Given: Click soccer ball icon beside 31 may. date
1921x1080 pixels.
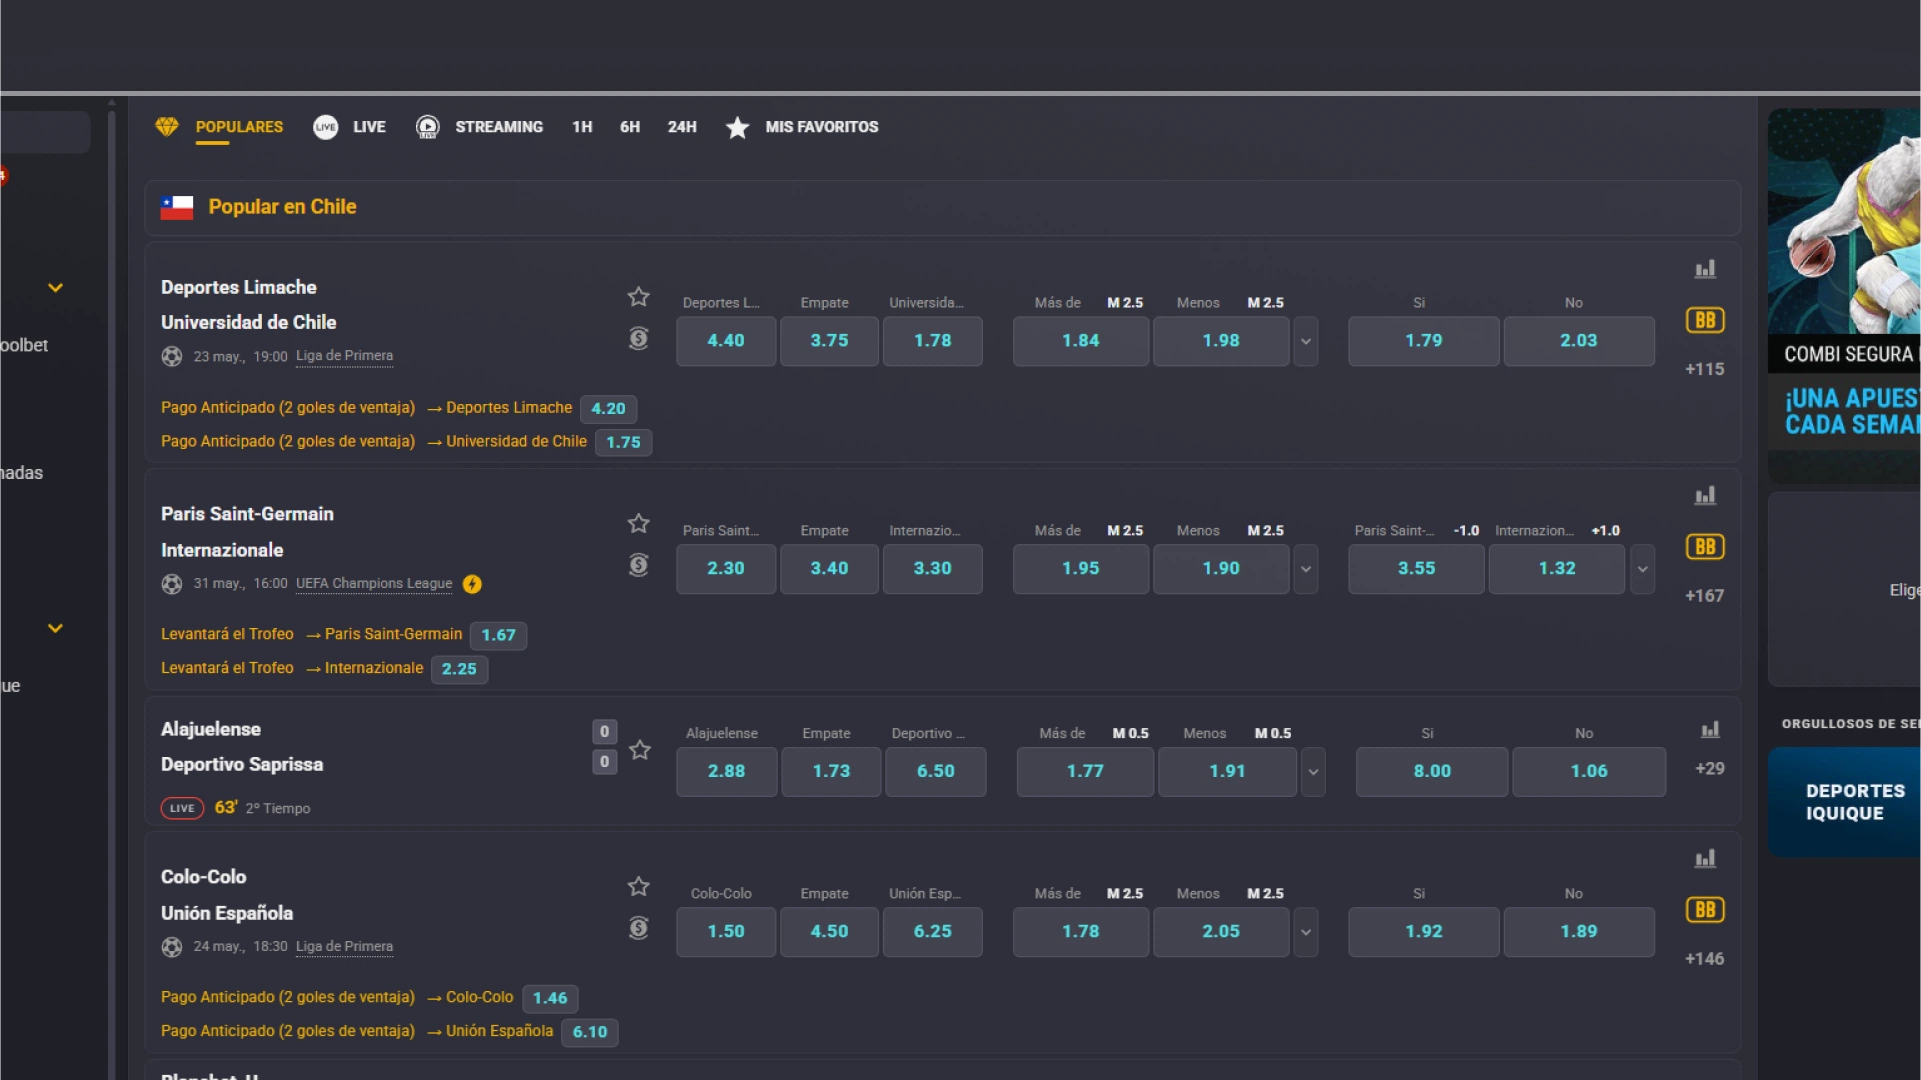Looking at the screenshot, I should pyautogui.click(x=172, y=584).
